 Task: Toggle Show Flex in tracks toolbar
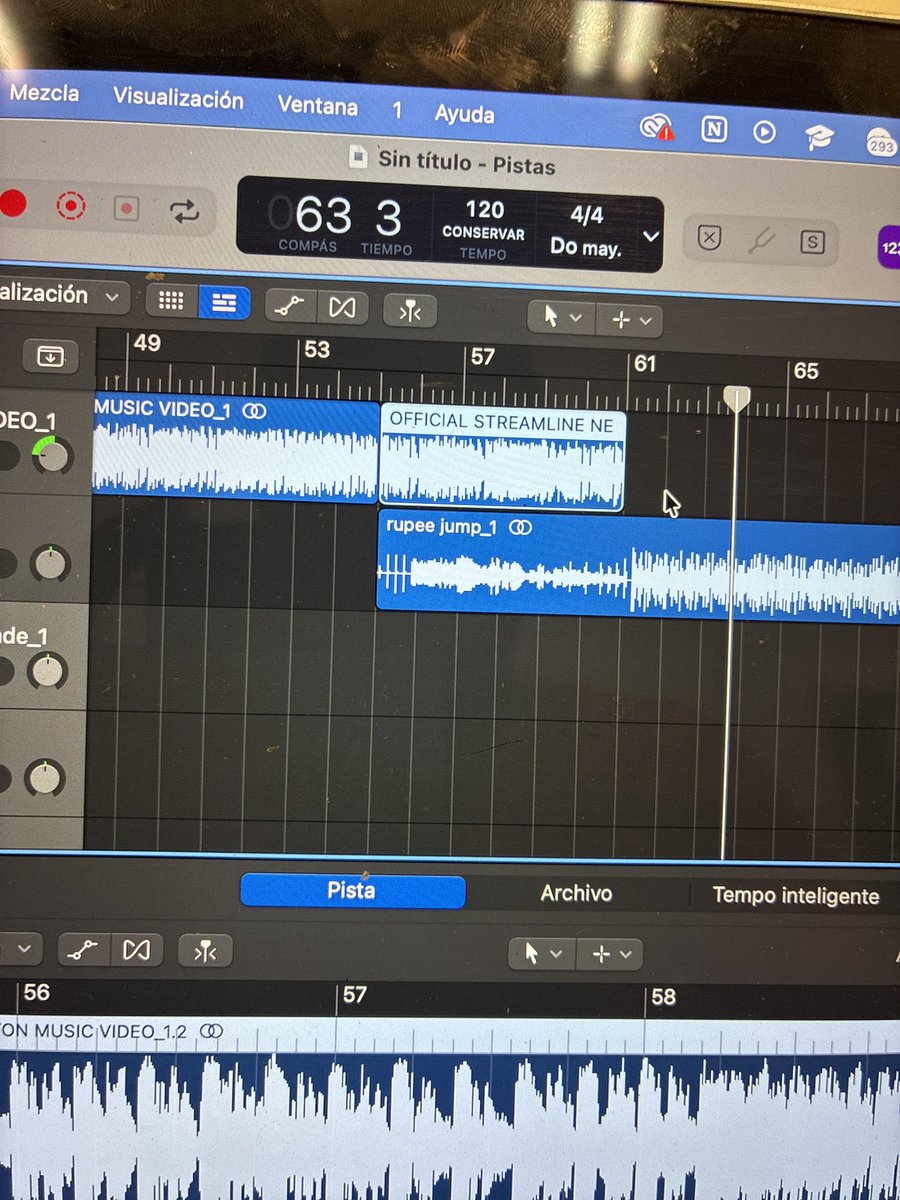[342, 308]
